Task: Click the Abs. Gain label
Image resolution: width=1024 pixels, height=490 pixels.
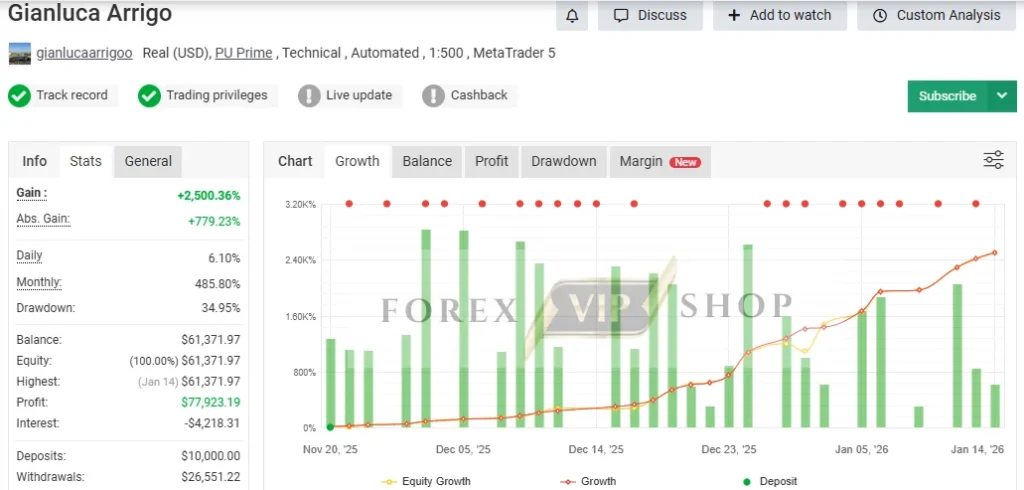Action: 43,219
